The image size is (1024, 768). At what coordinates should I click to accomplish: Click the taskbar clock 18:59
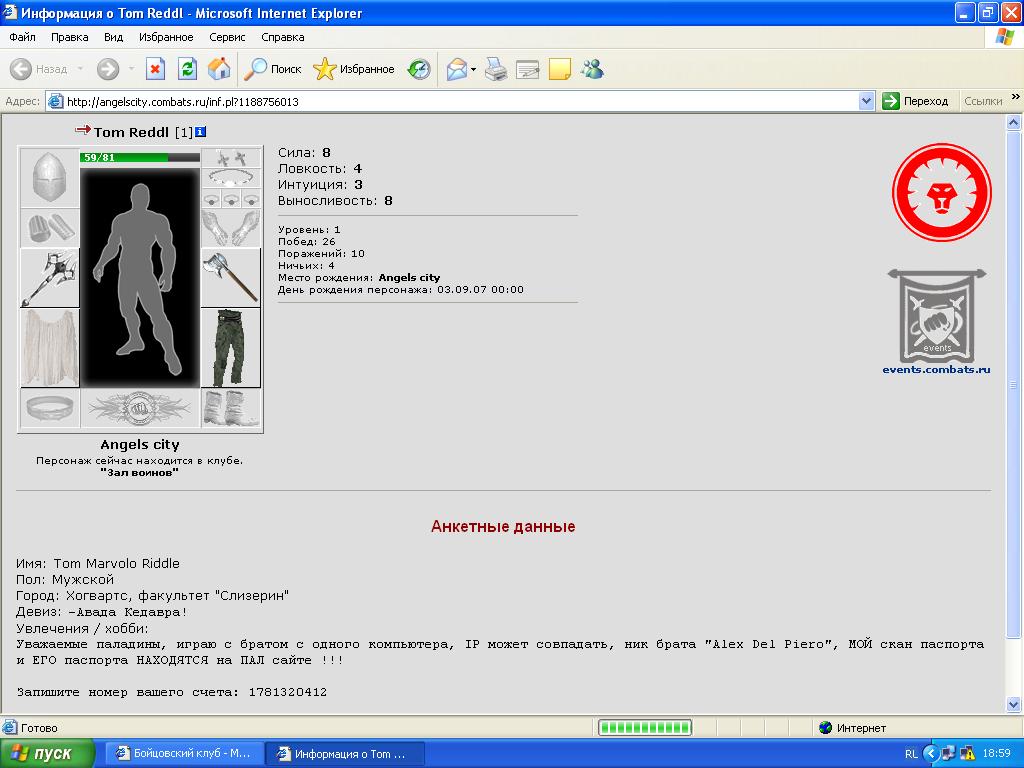[996, 754]
